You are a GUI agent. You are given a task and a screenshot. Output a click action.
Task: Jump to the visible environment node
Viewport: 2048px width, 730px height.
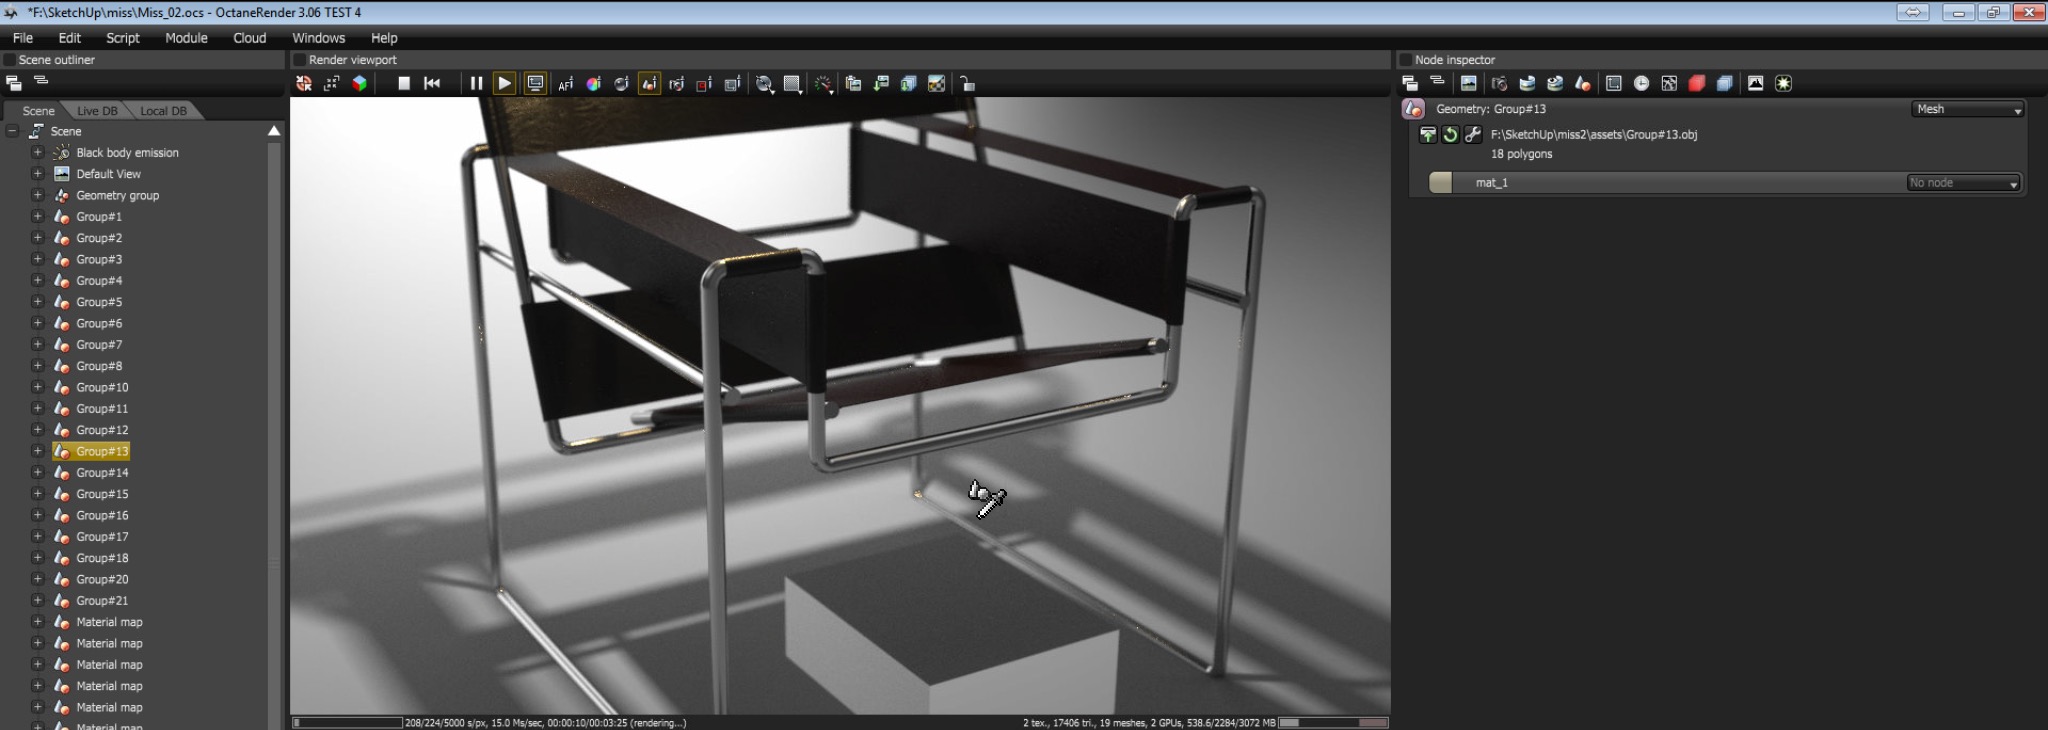point(1555,83)
